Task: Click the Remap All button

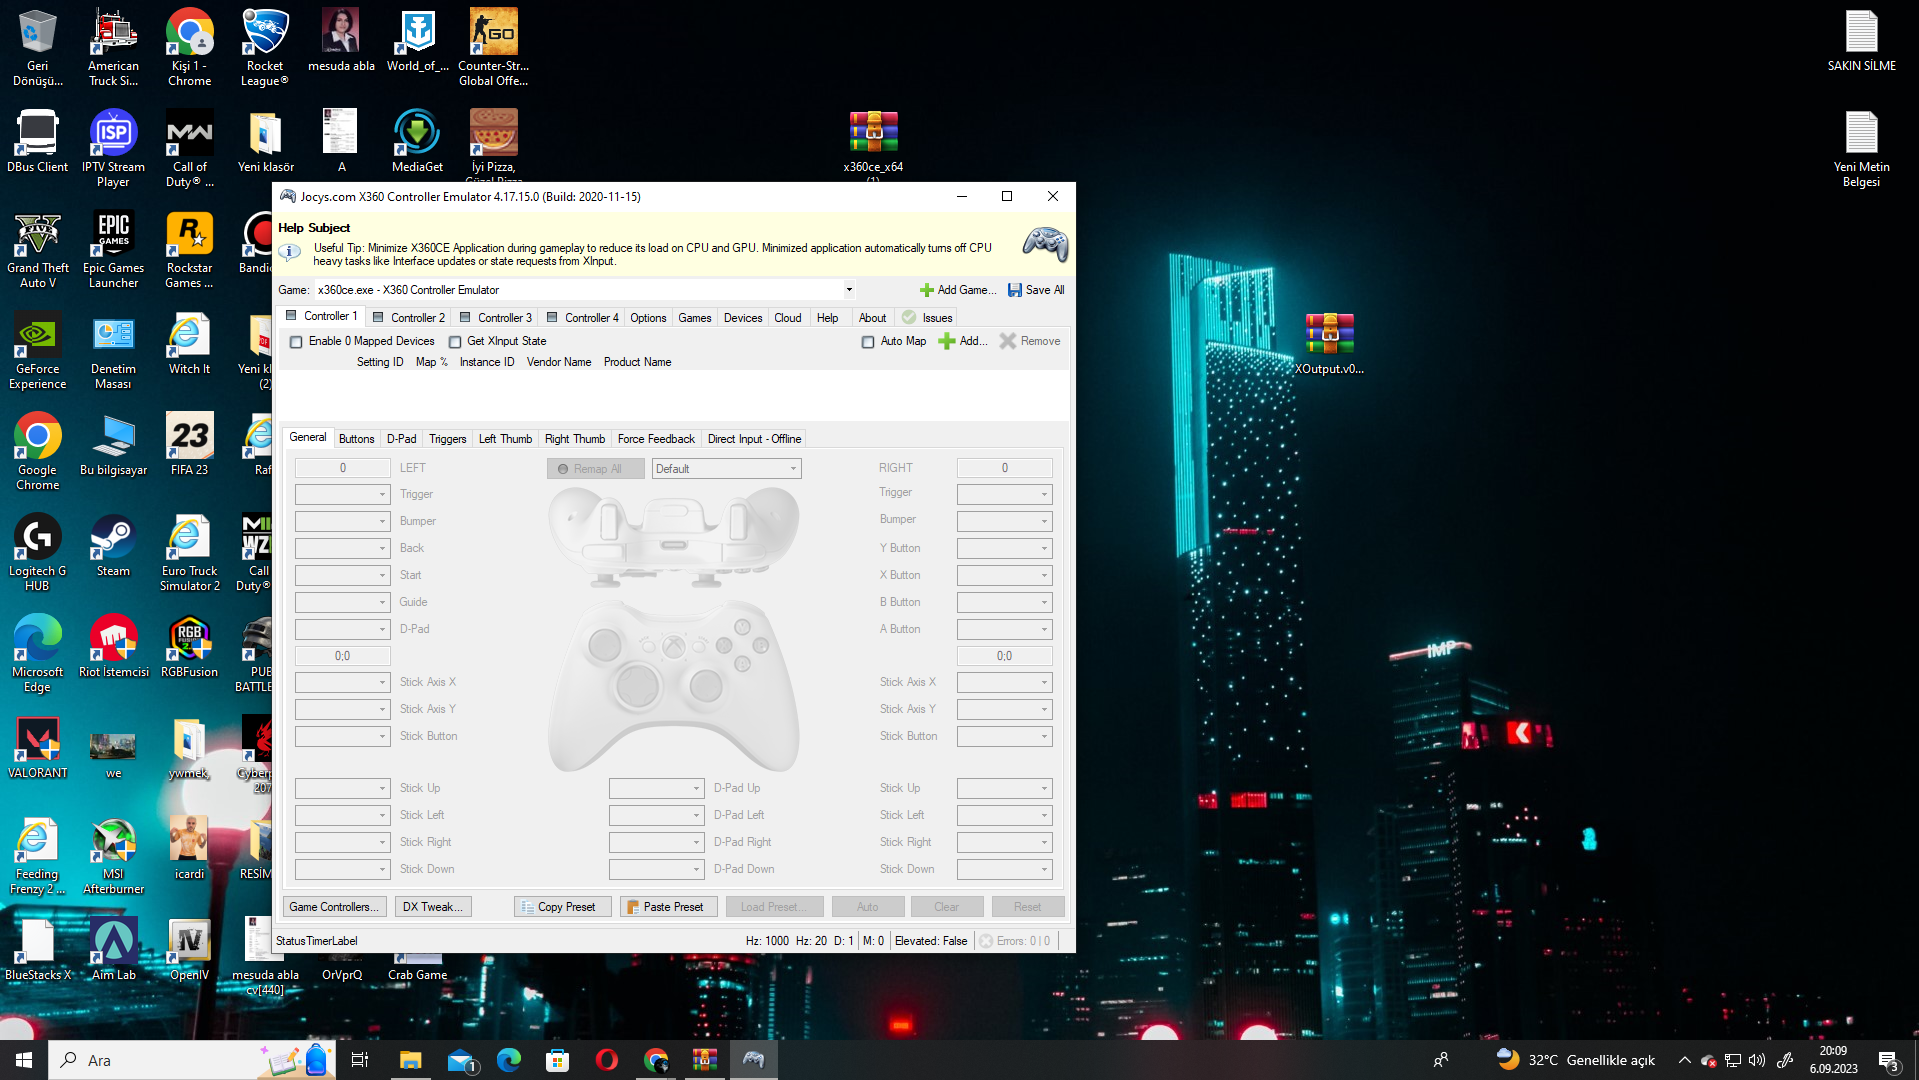Action: (596, 469)
